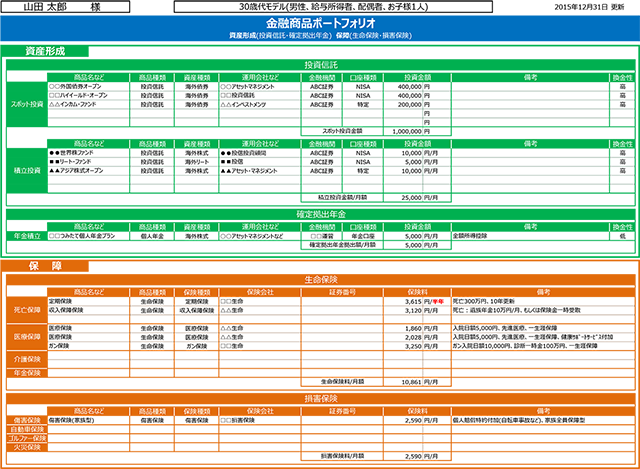Click the "10,861" life insurance monthly total
Screen dimensions: 640x469
(x=411, y=382)
